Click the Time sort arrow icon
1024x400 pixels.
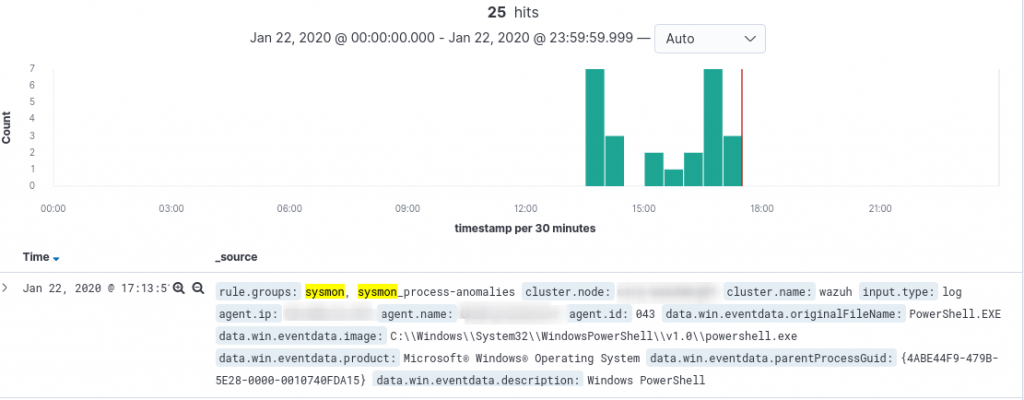tap(56, 259)
